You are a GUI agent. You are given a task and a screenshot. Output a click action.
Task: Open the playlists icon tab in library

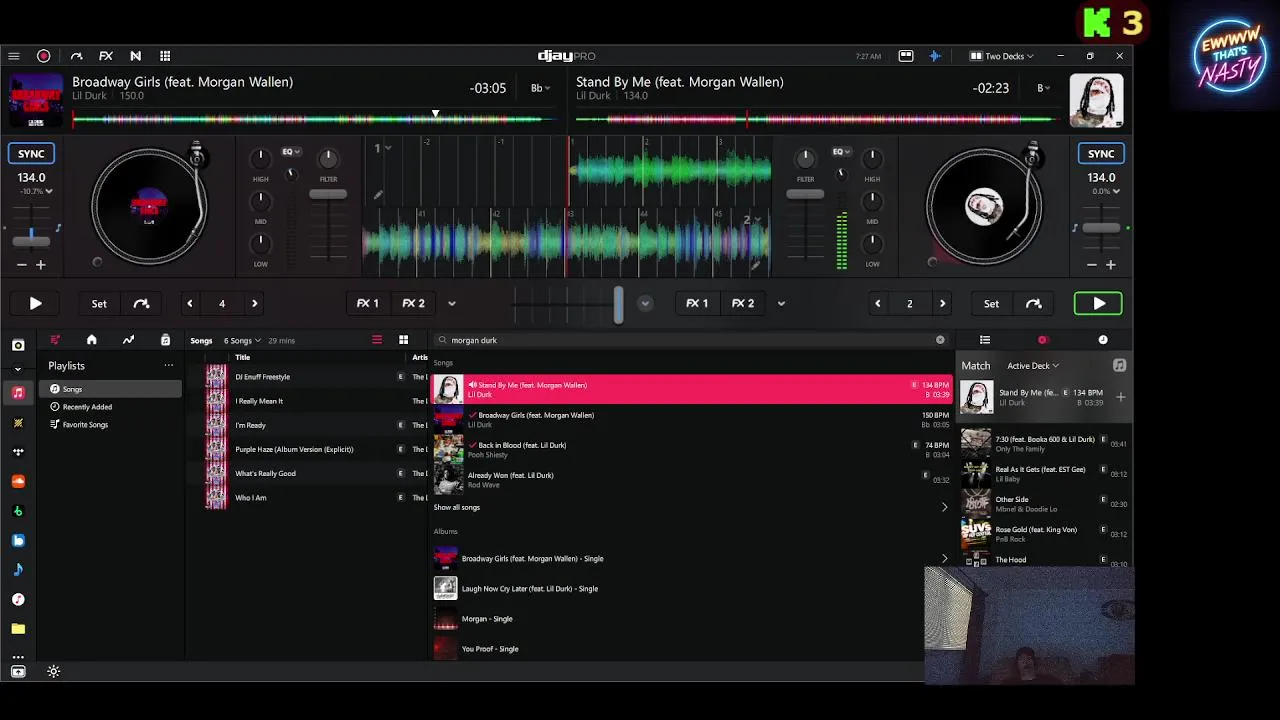pos(55,340)
